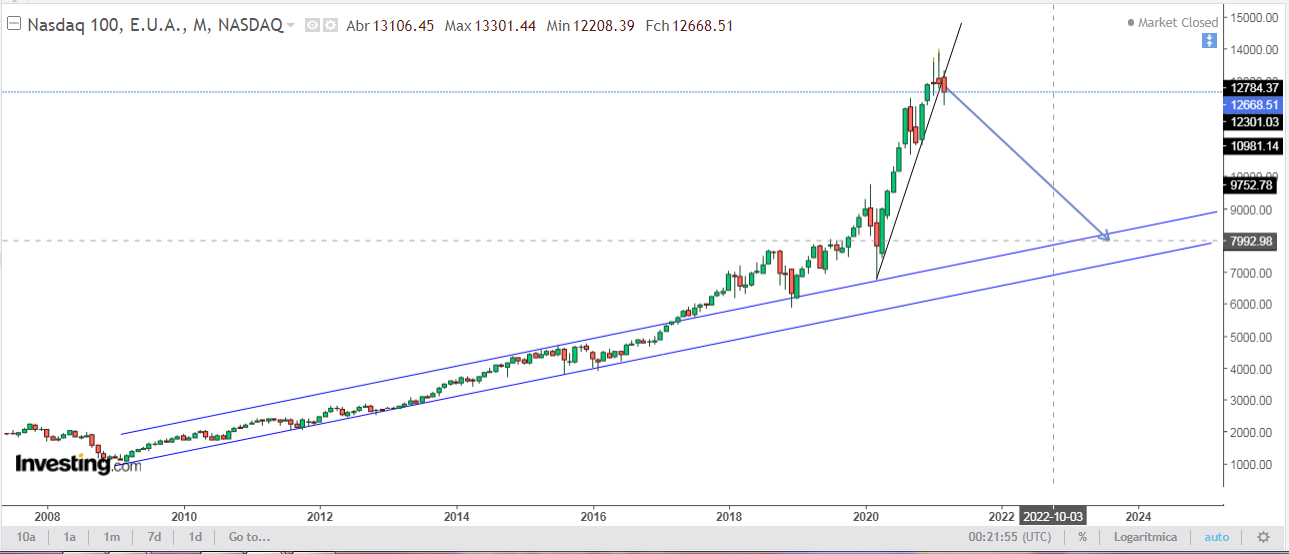Select the 7d time range
This screenshot has width=1289, height=554.
coord(154,537)
